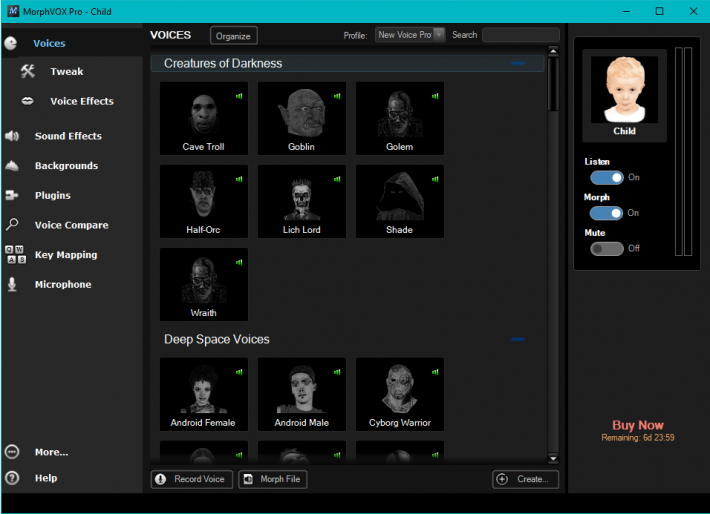This screenshot has width=710, height=514.
Task: Turn off the Listen toggle
Action: point(607,178)
